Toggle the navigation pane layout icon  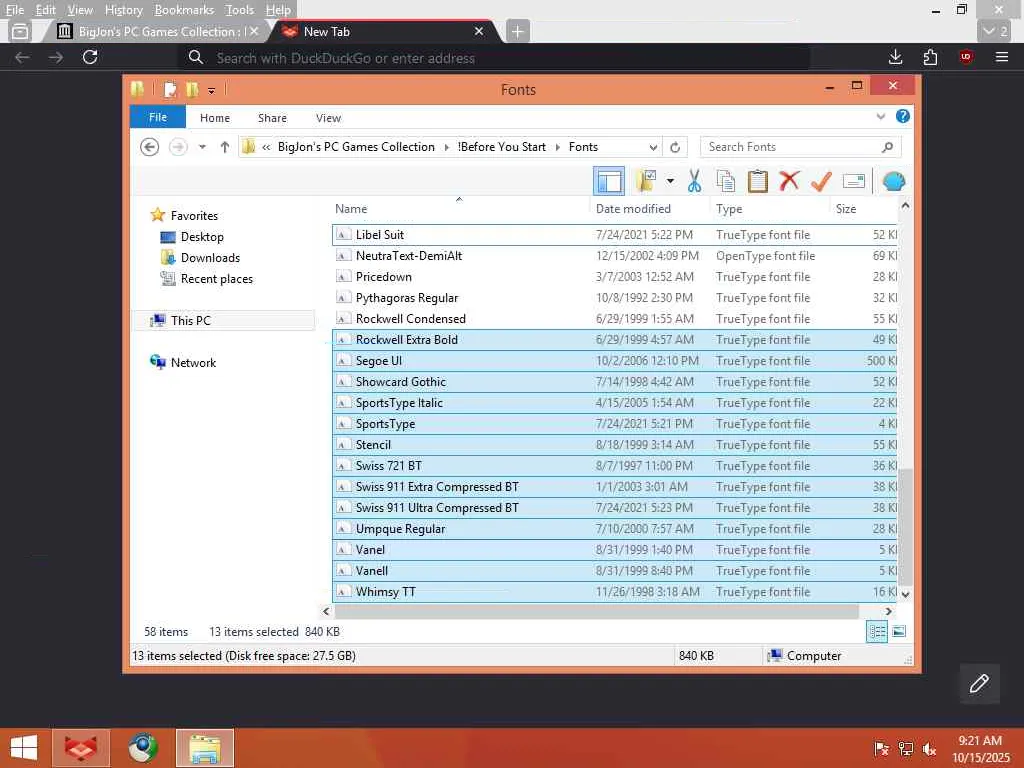click(609, 181)
